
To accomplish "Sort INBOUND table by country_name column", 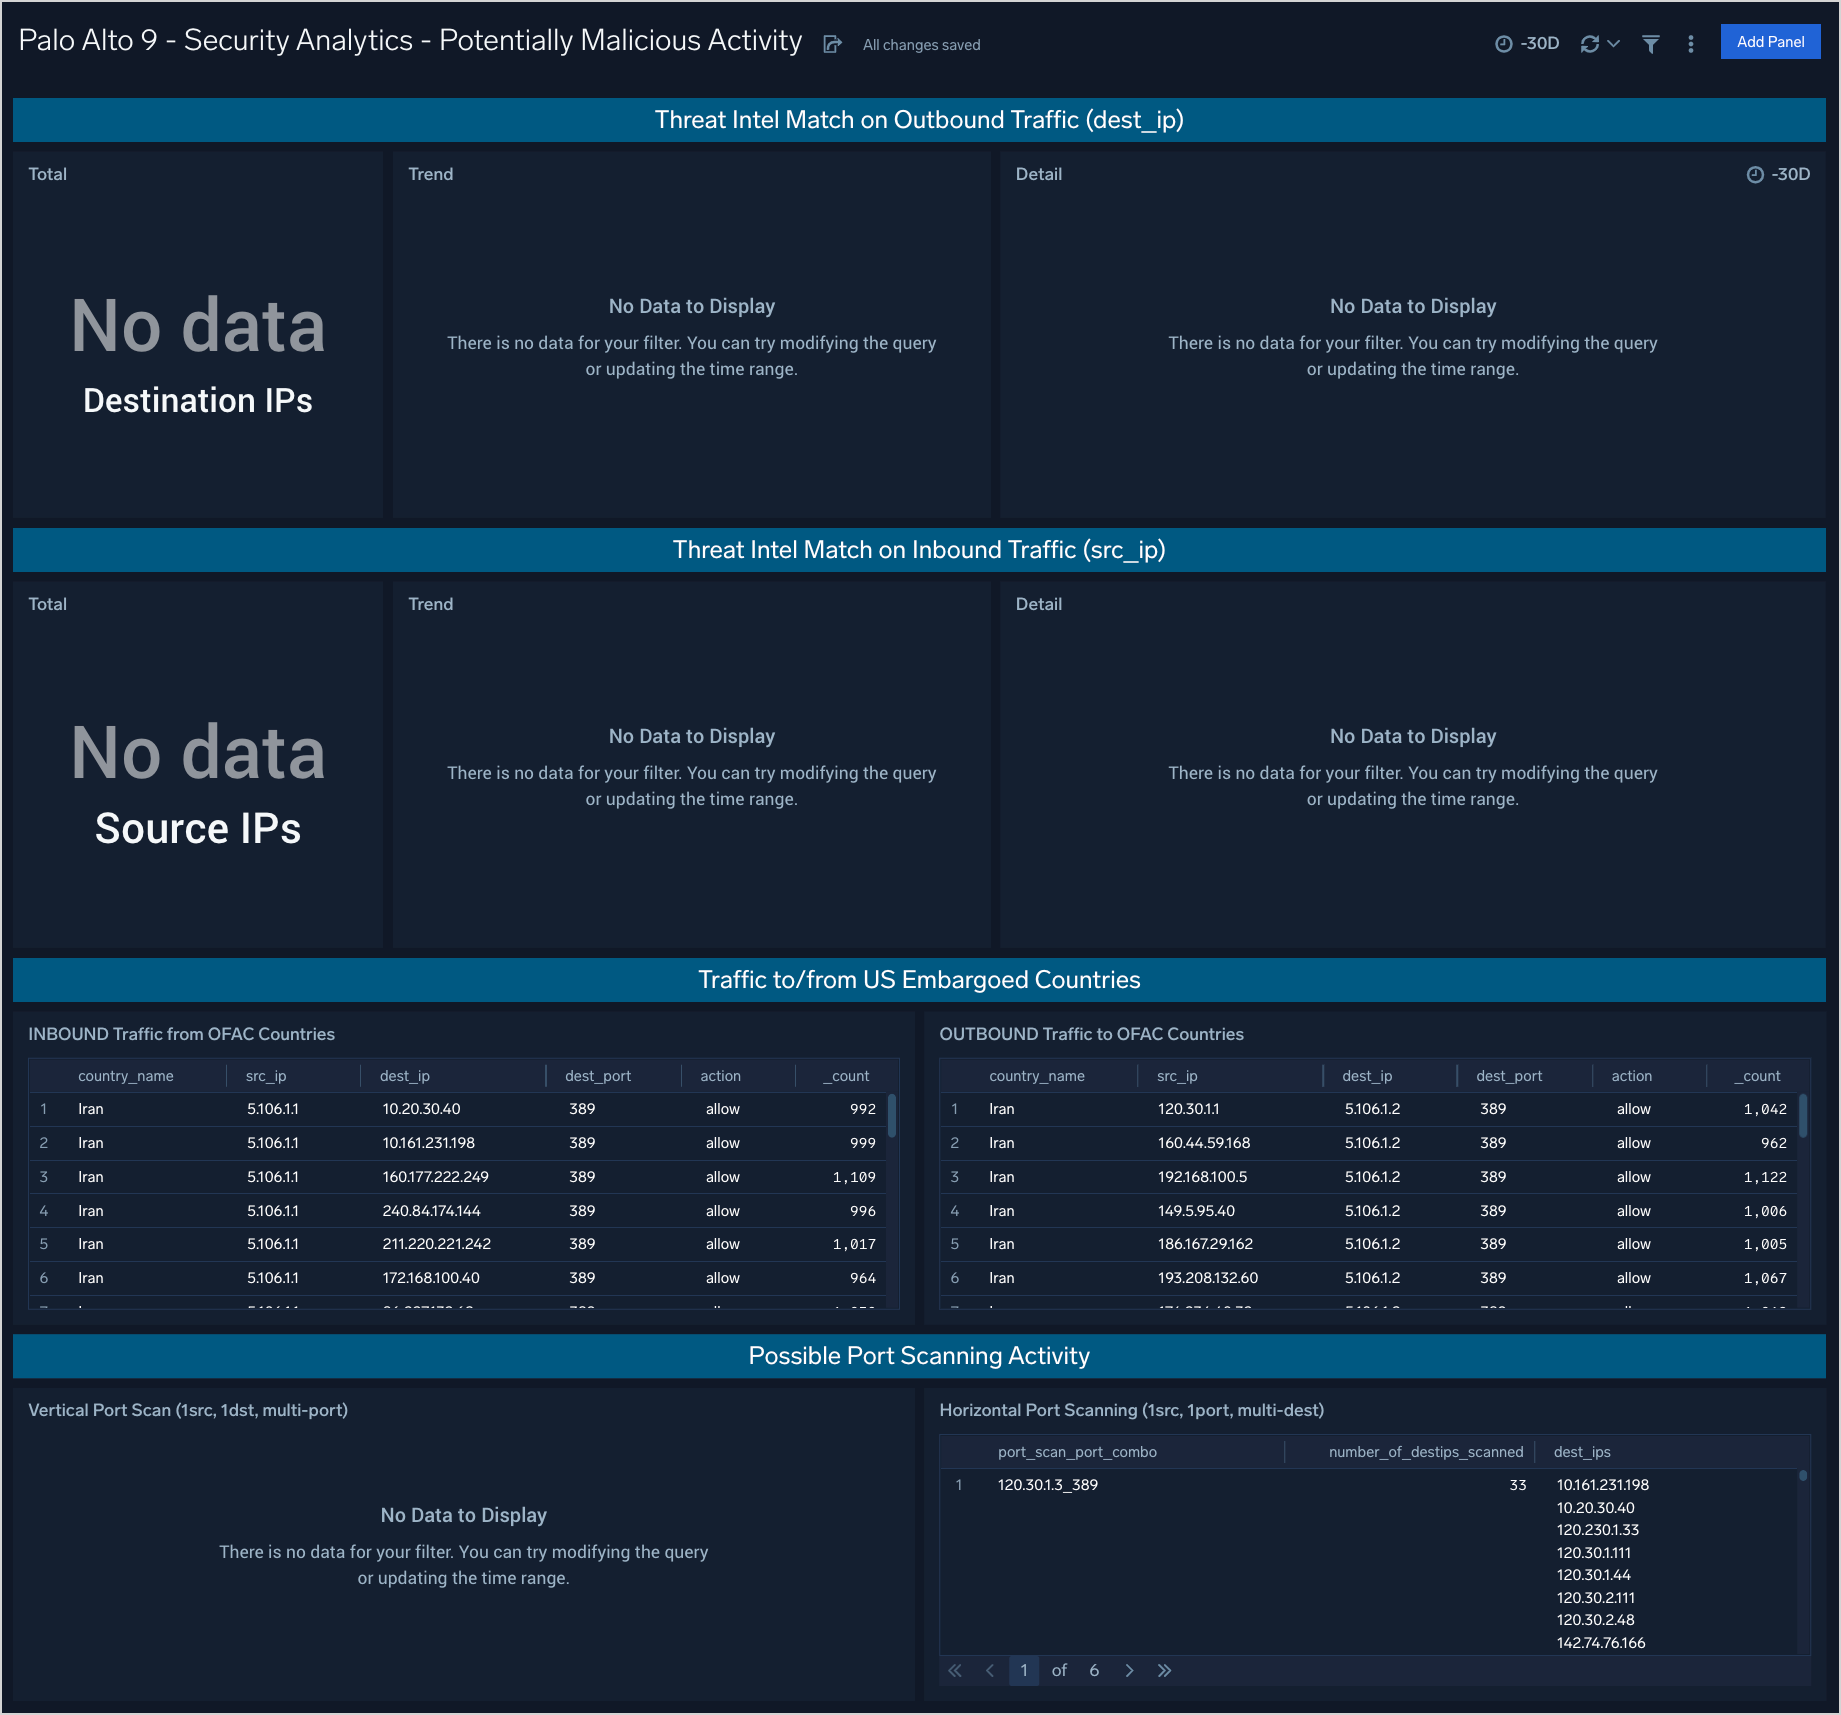I will point(126,1075).
